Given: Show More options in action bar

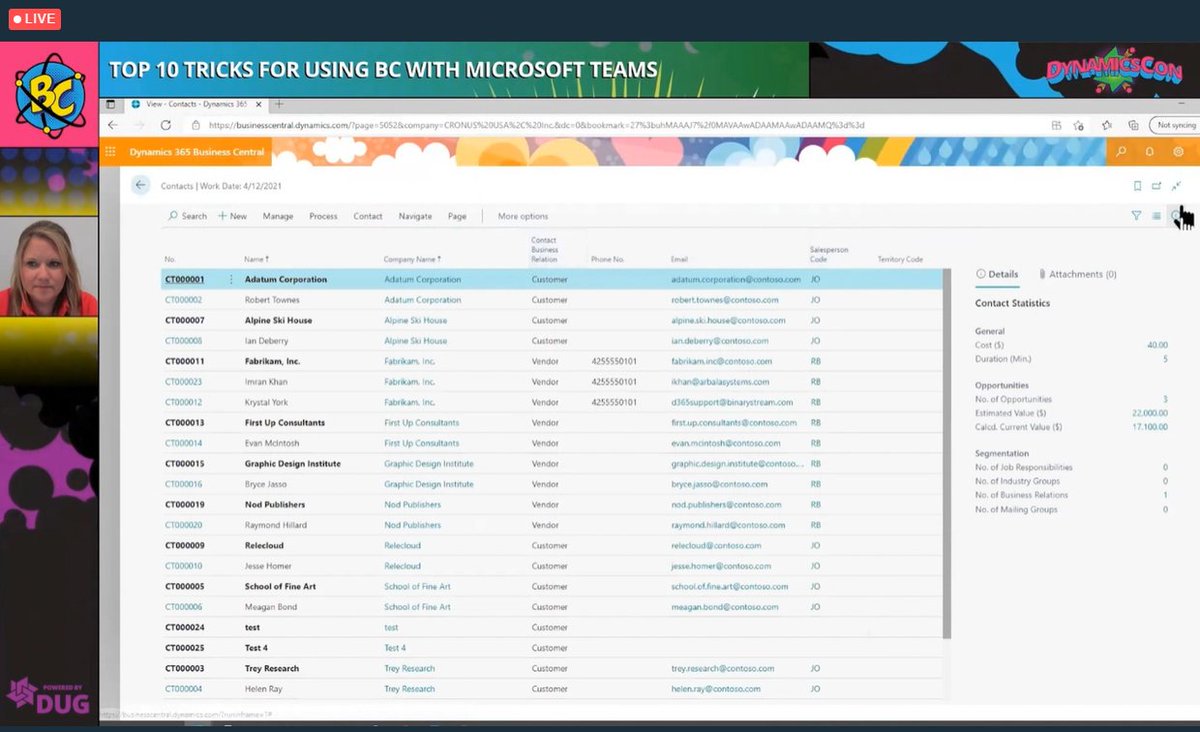Looking at the screenshot, I should coord(523,216).
